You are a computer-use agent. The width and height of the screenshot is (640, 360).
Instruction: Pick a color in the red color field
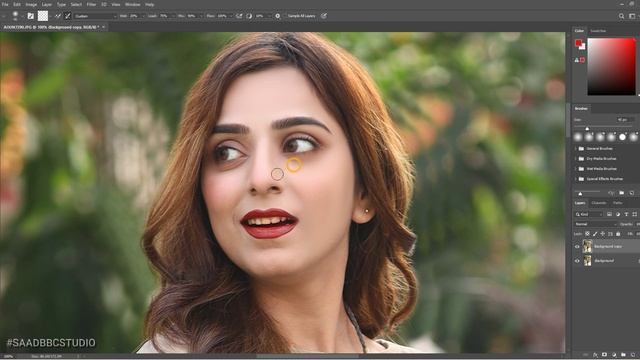611,67
